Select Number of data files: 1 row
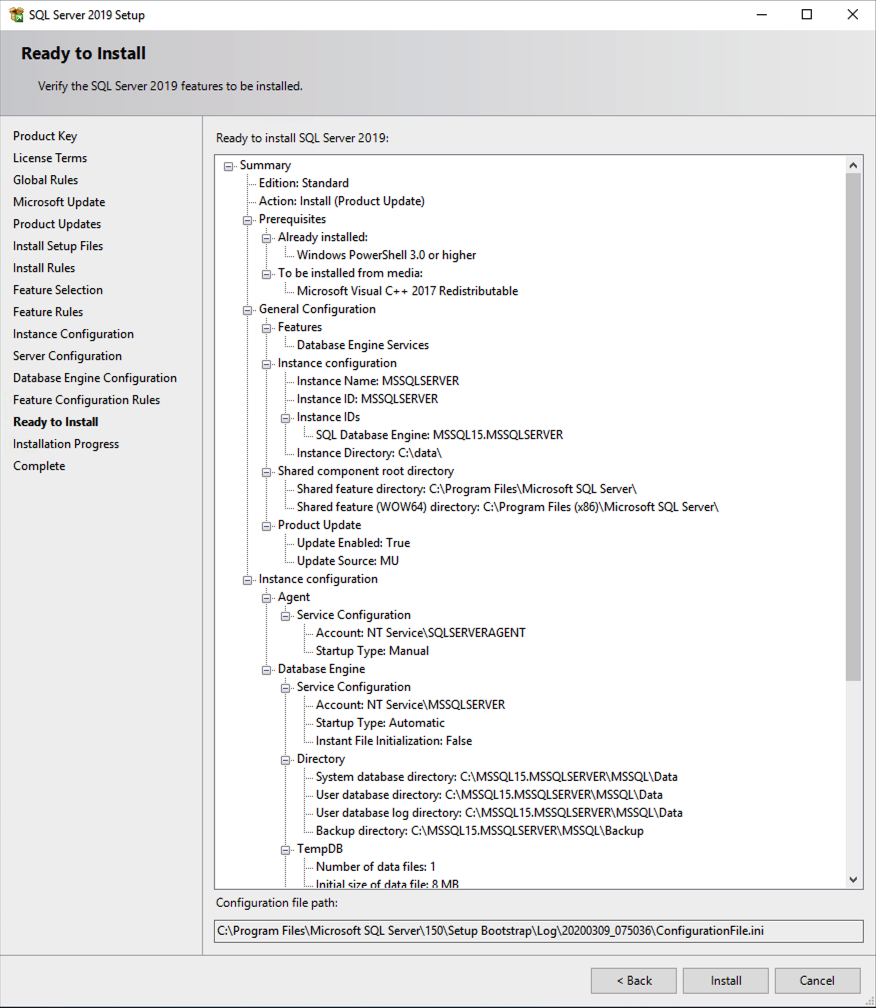Image resolution: width=876 pixels, height=1008 pixels. tap(376, 867)
